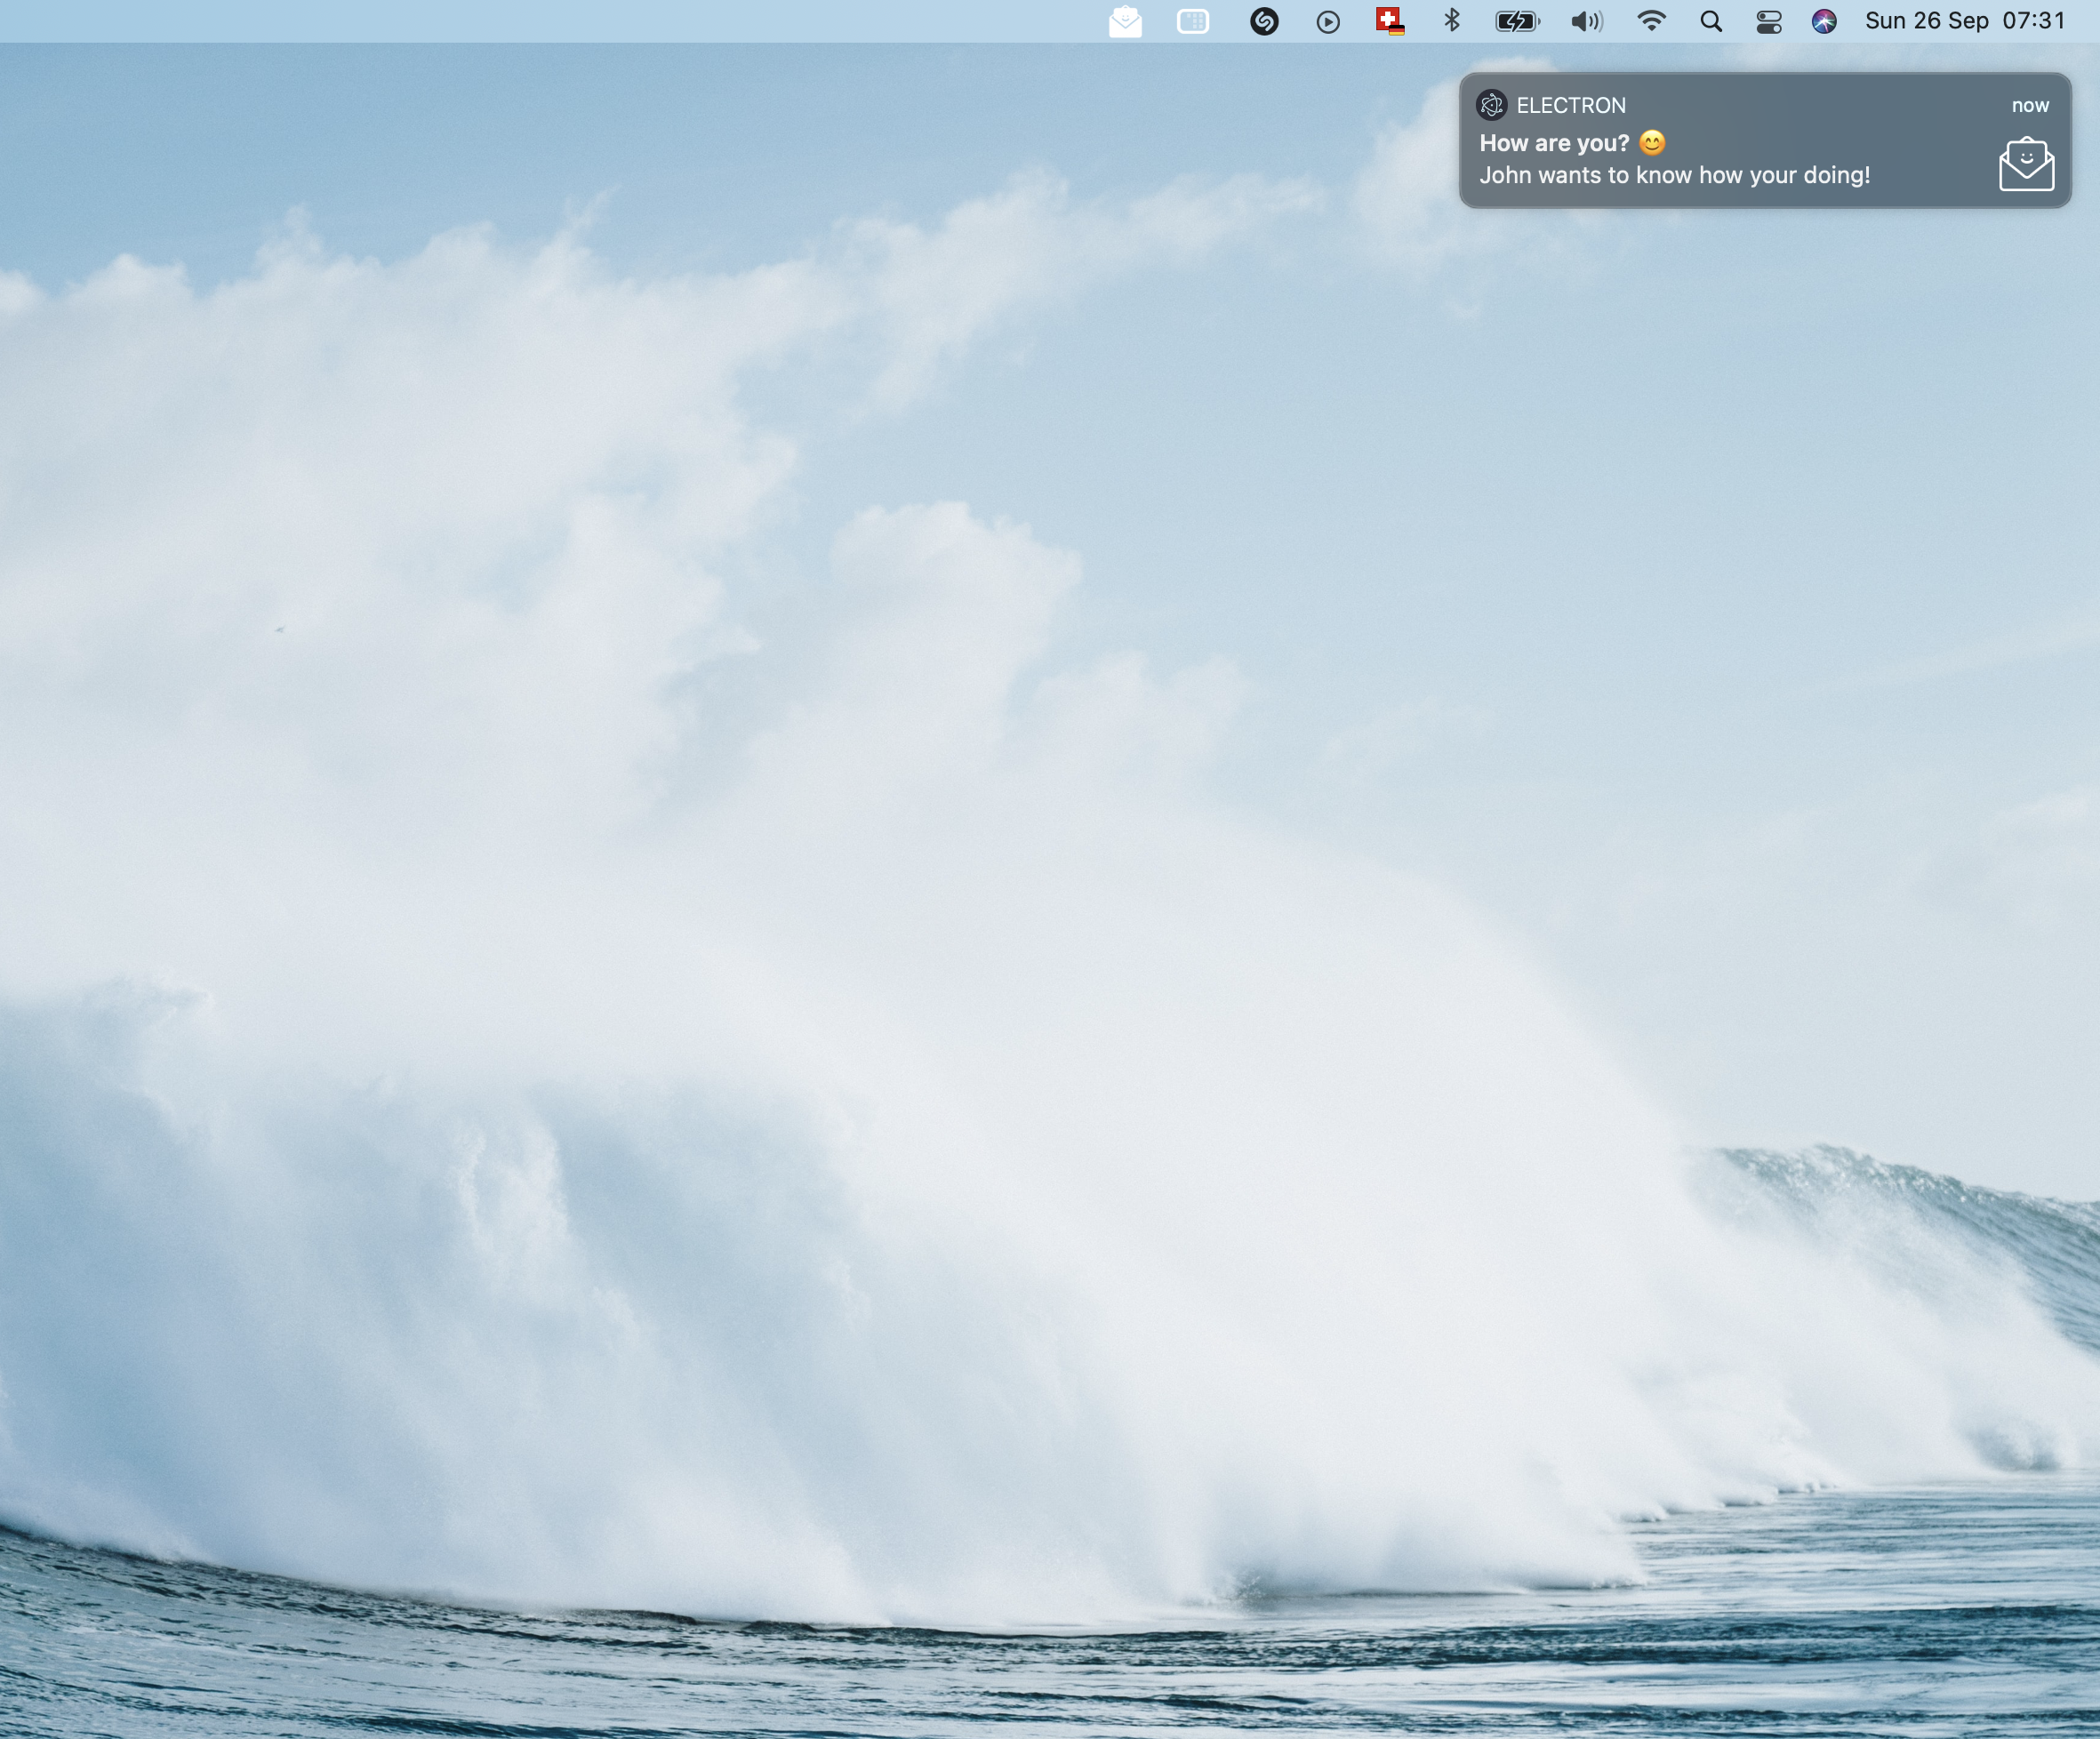Click the 'John wants to know' message text

click(1674, 176)
